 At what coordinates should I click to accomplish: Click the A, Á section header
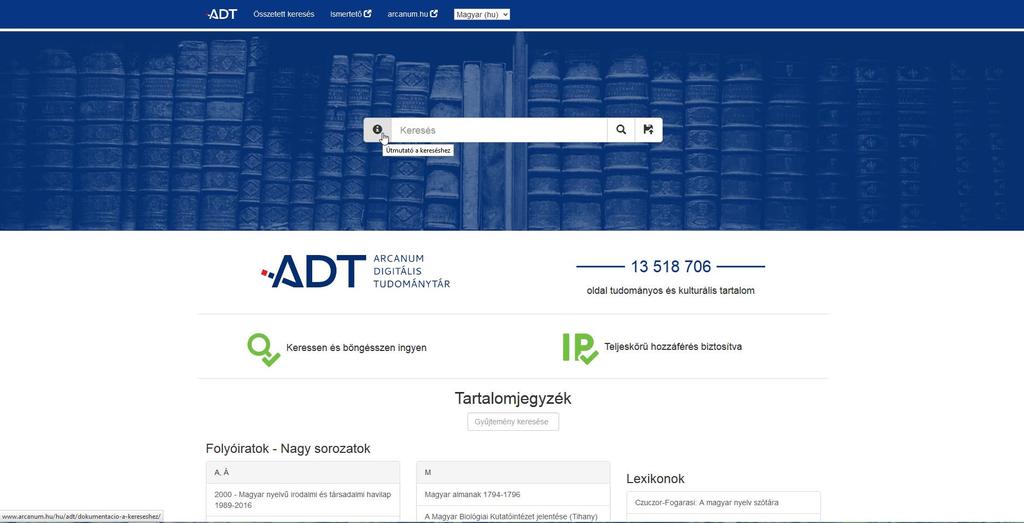(x=302, y=472)
